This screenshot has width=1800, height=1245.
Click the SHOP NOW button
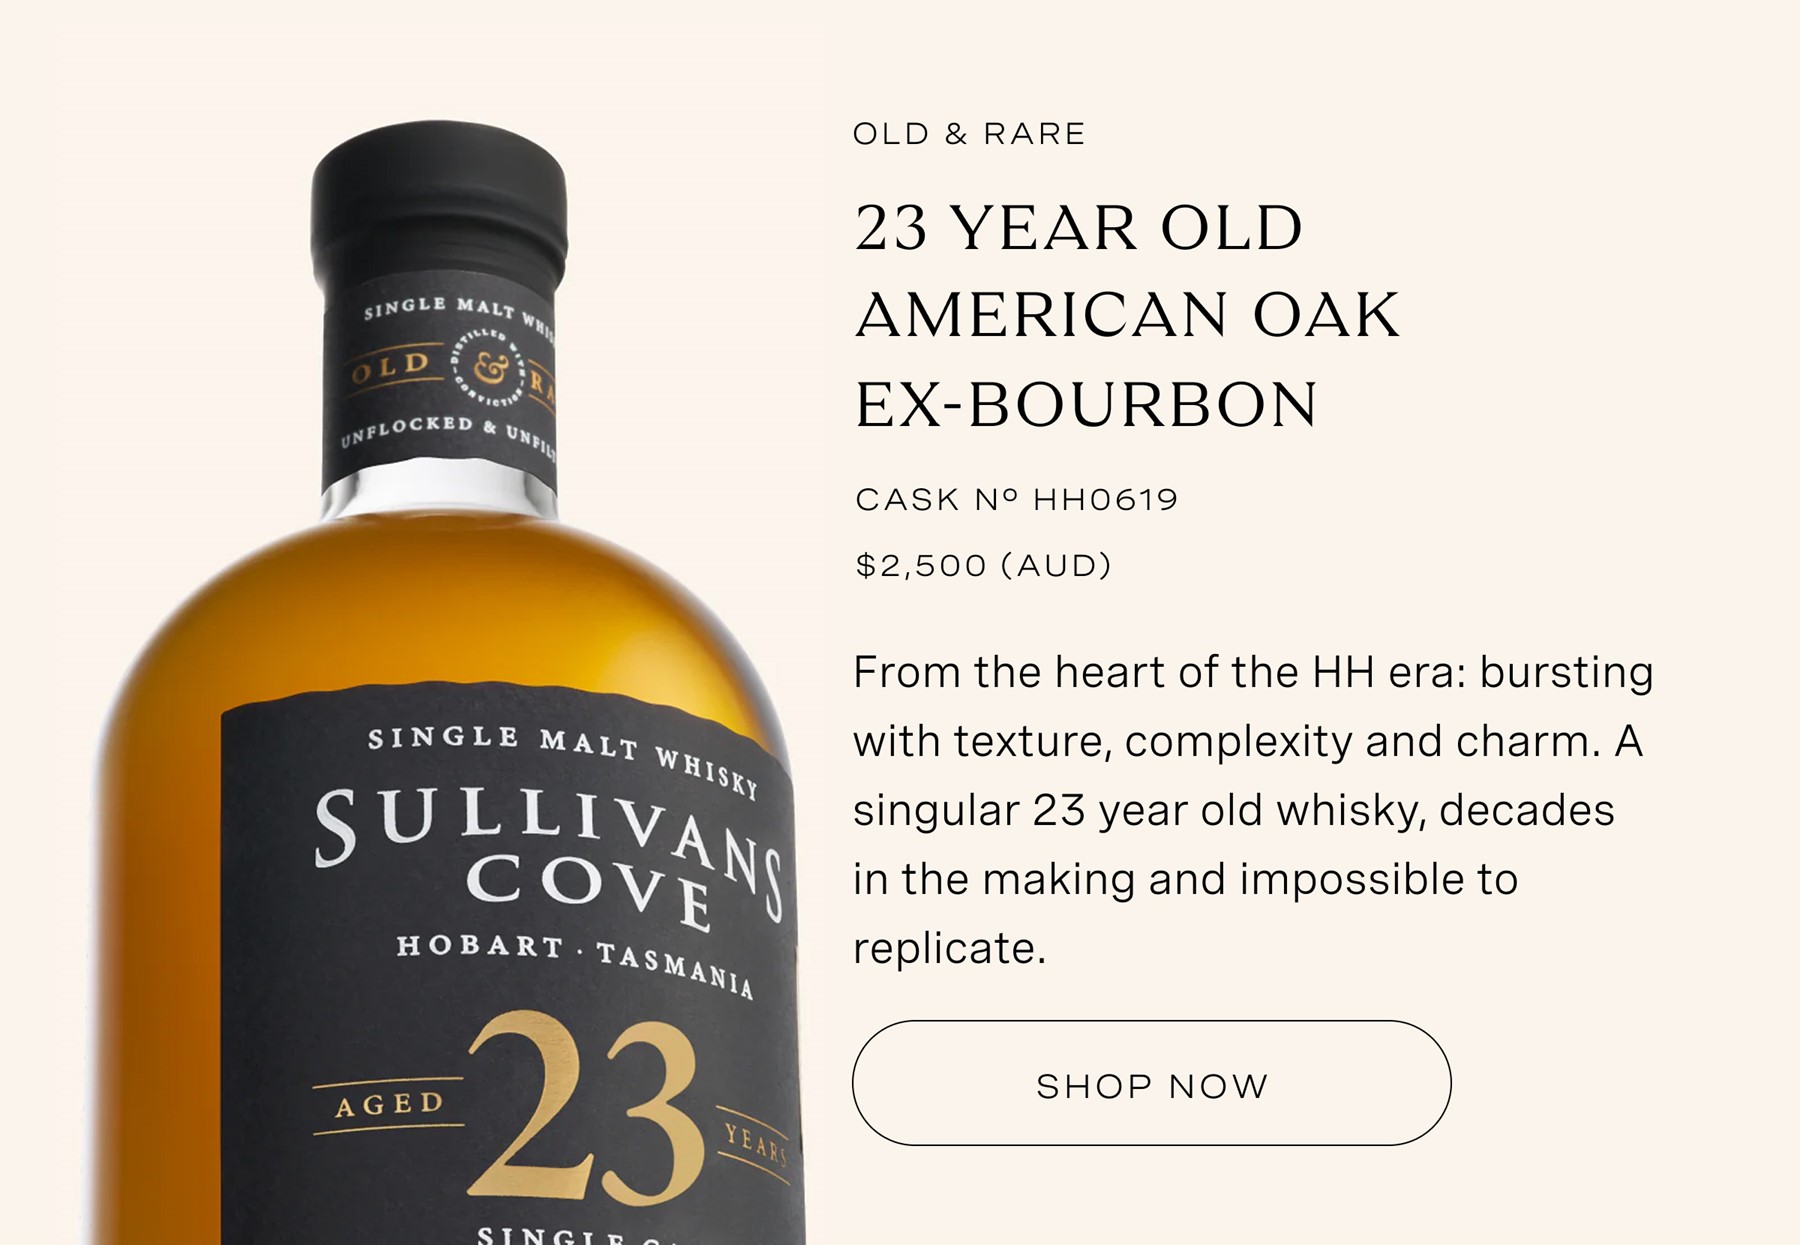click(1151, 1083)
